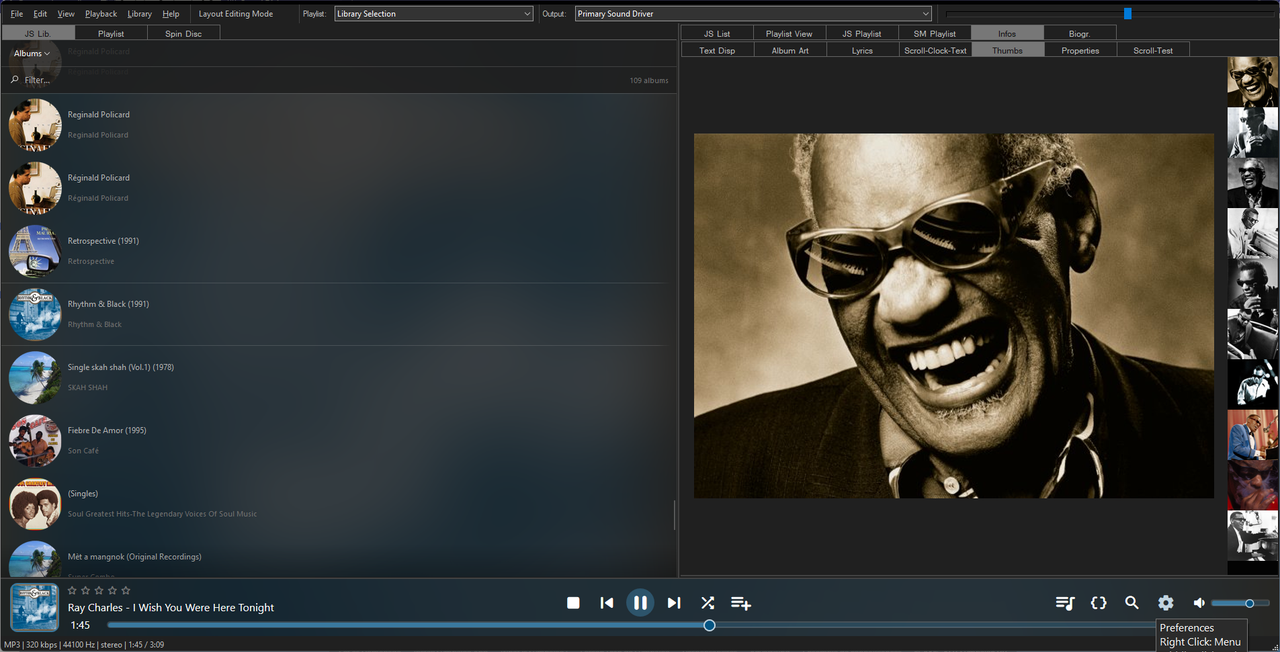Open the Album Art tab

(790, 50)
